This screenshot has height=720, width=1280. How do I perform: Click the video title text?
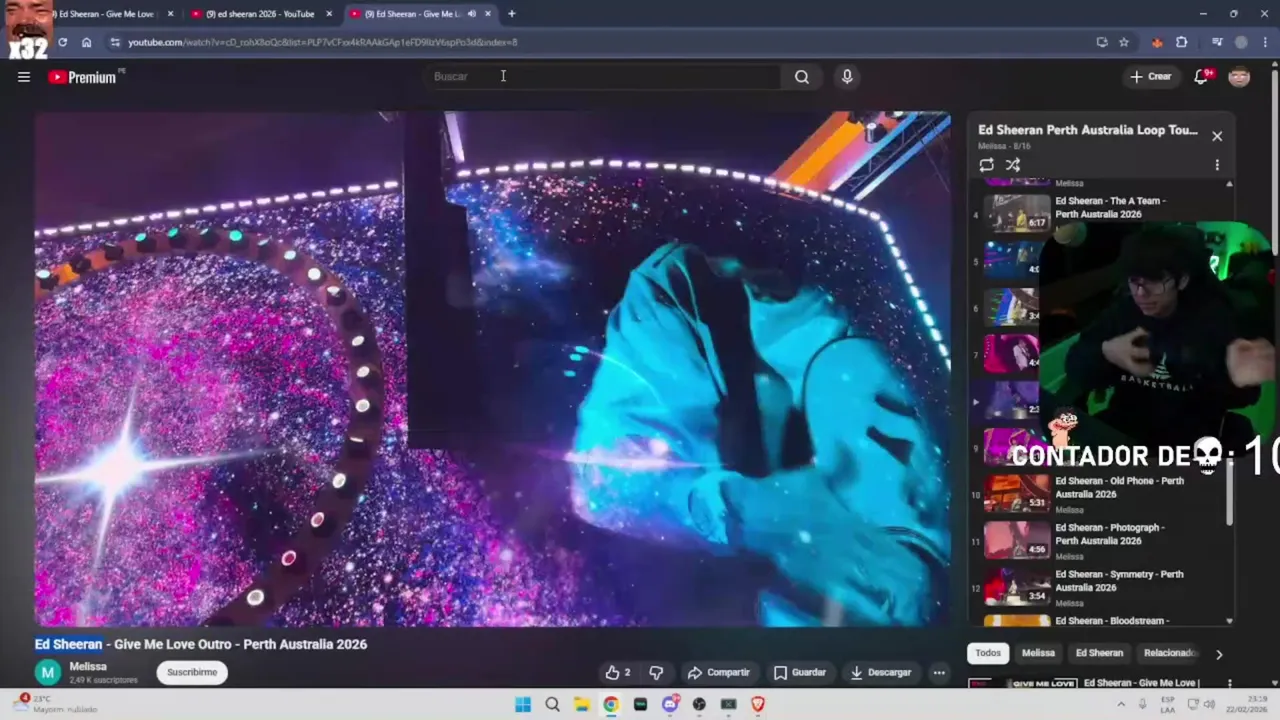tap(201, 644)
